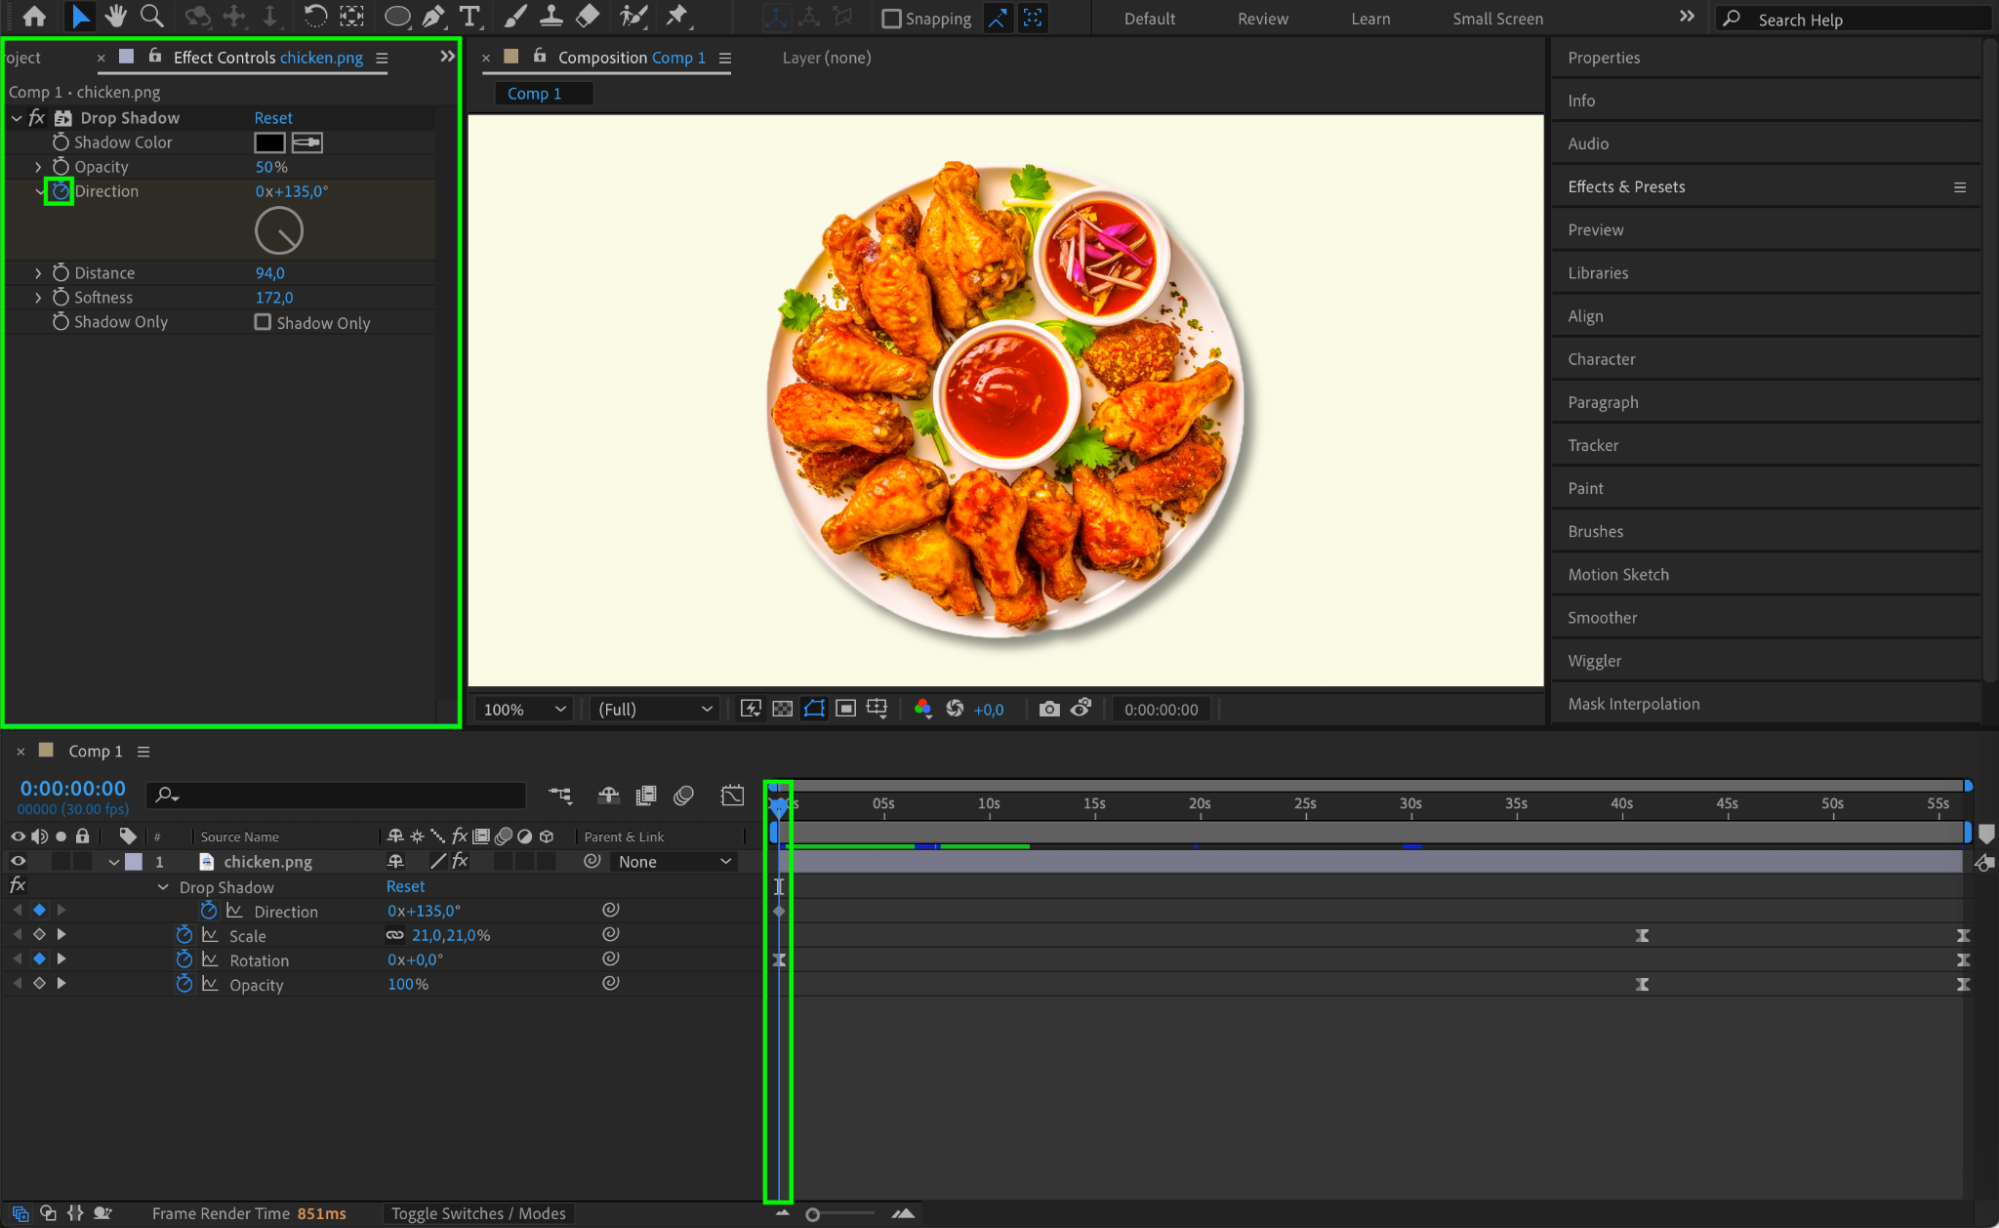
Task: Reset Drop Shadow in Effect Controls
Action: [x=273, y=118]
